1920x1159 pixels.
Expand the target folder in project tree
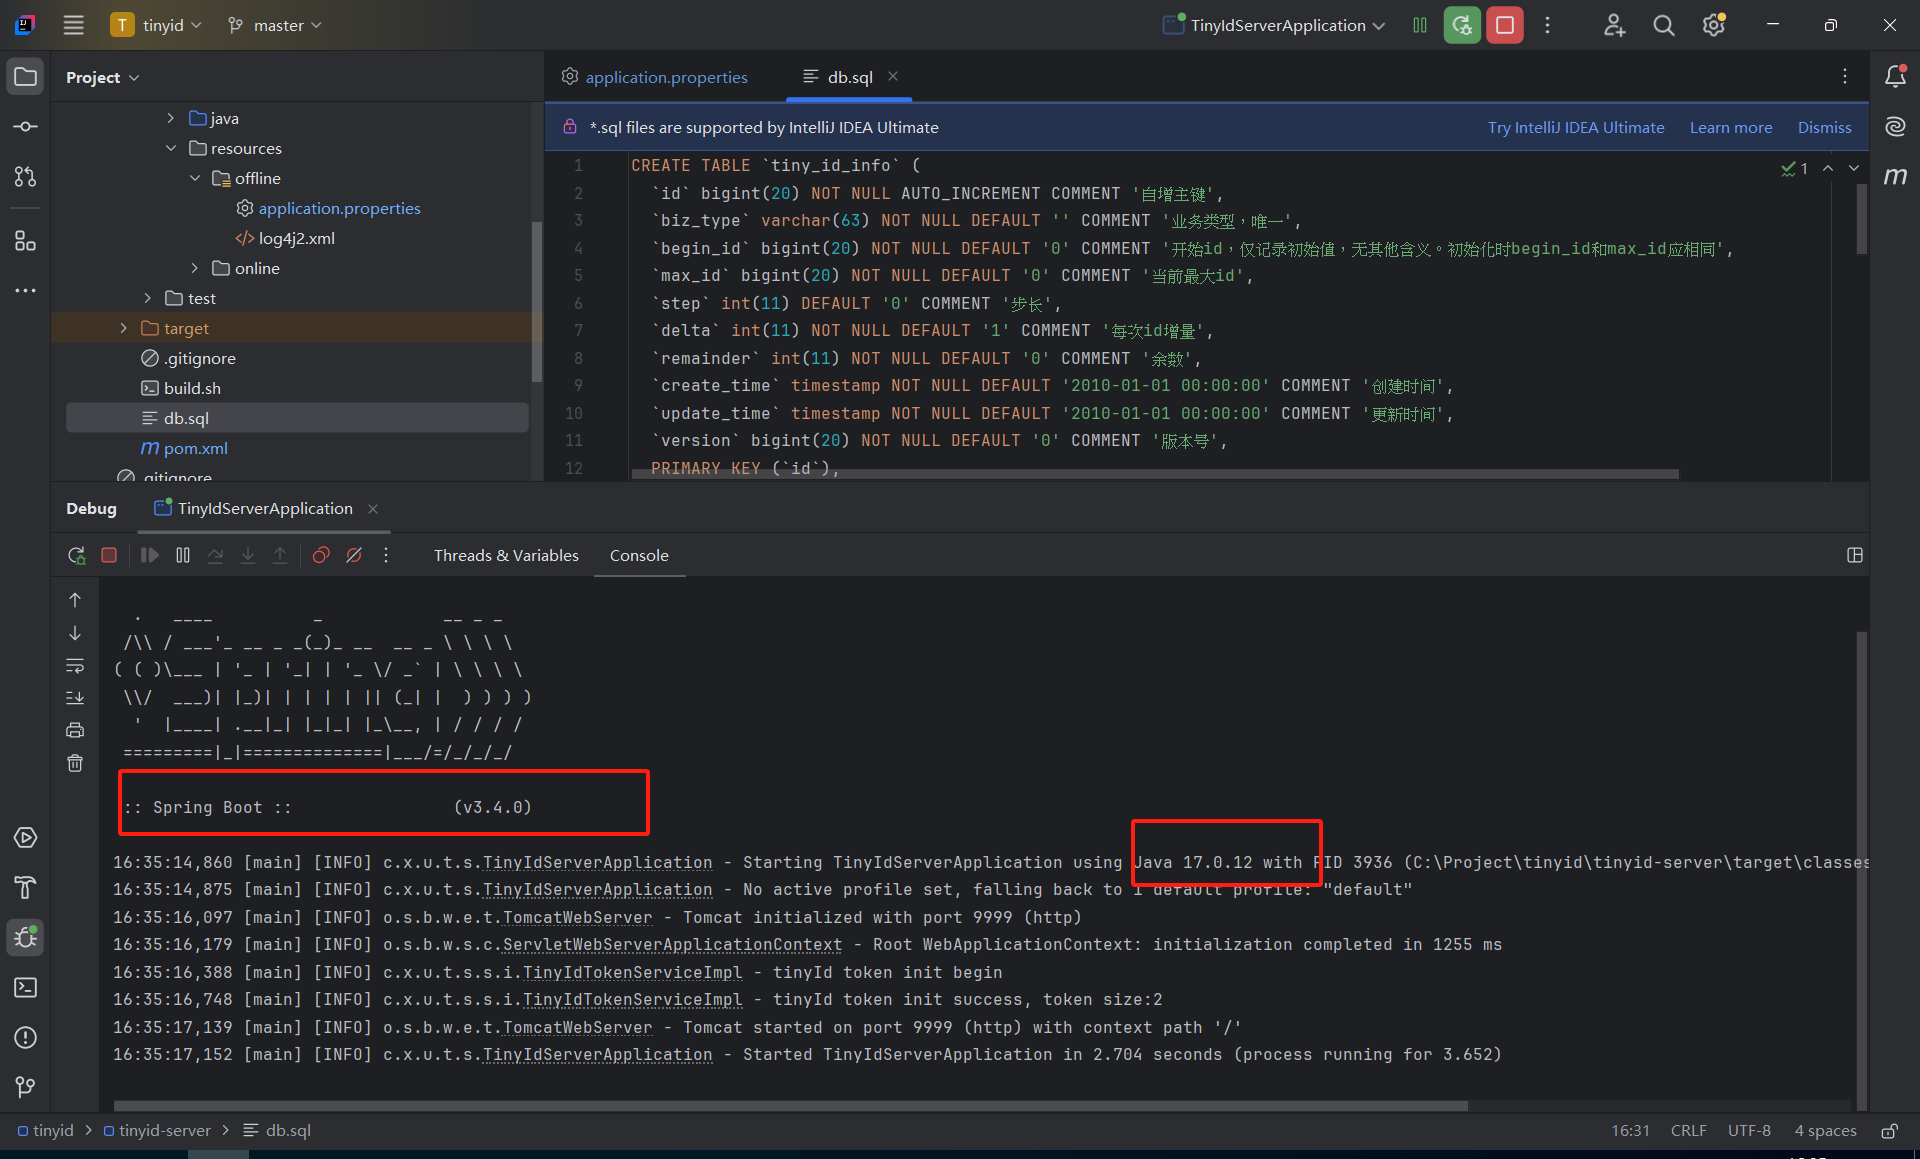[x=124, y=328]
